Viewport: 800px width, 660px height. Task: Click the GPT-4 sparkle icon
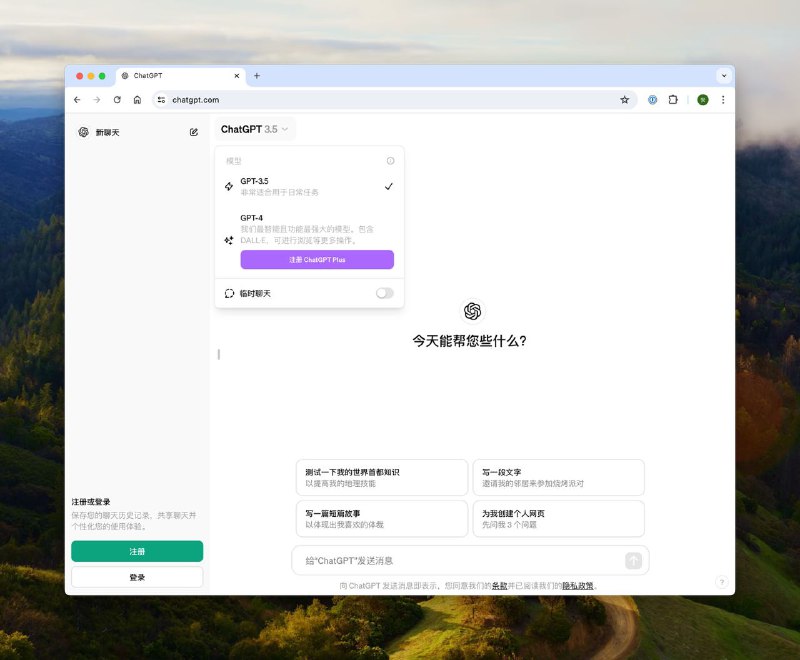pos(229,240)
